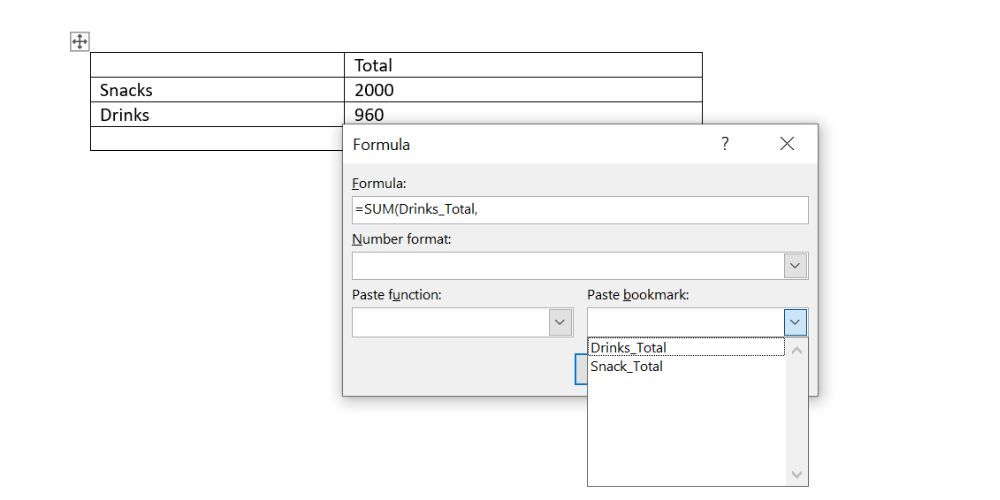Click into the Formula text field

coord(579,210)
